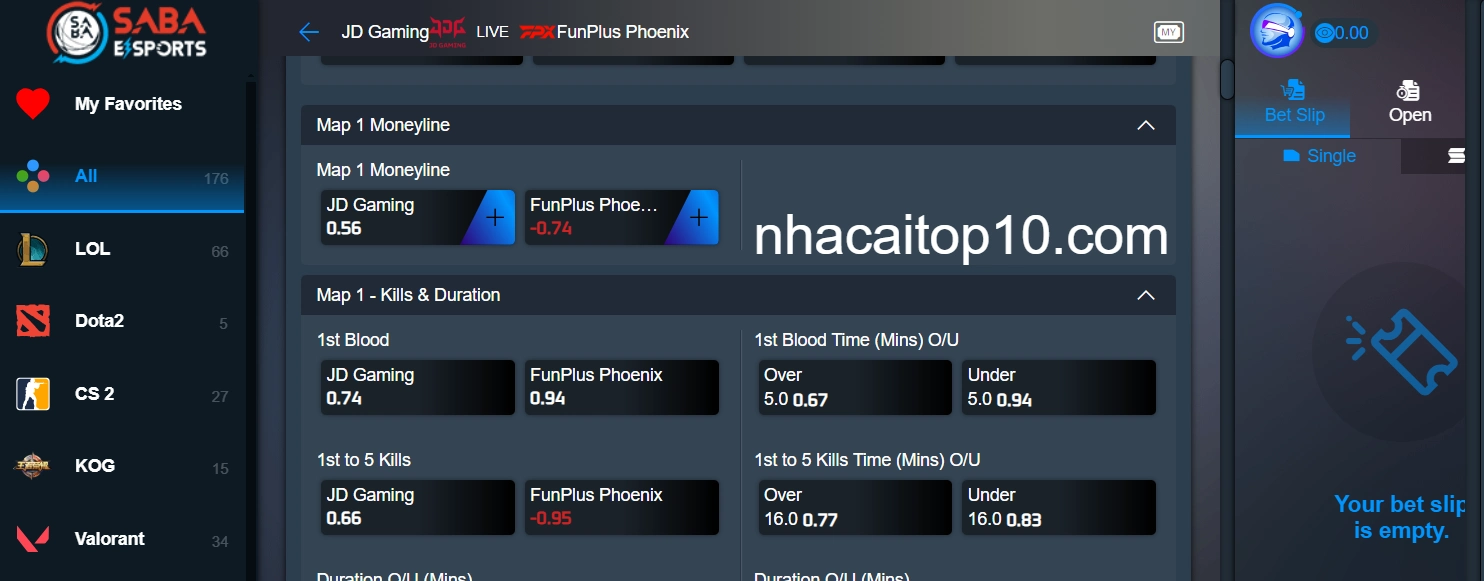Open My Favorites heart icon
Screen dimensions: 1484x581
click(x=33, y=104)
